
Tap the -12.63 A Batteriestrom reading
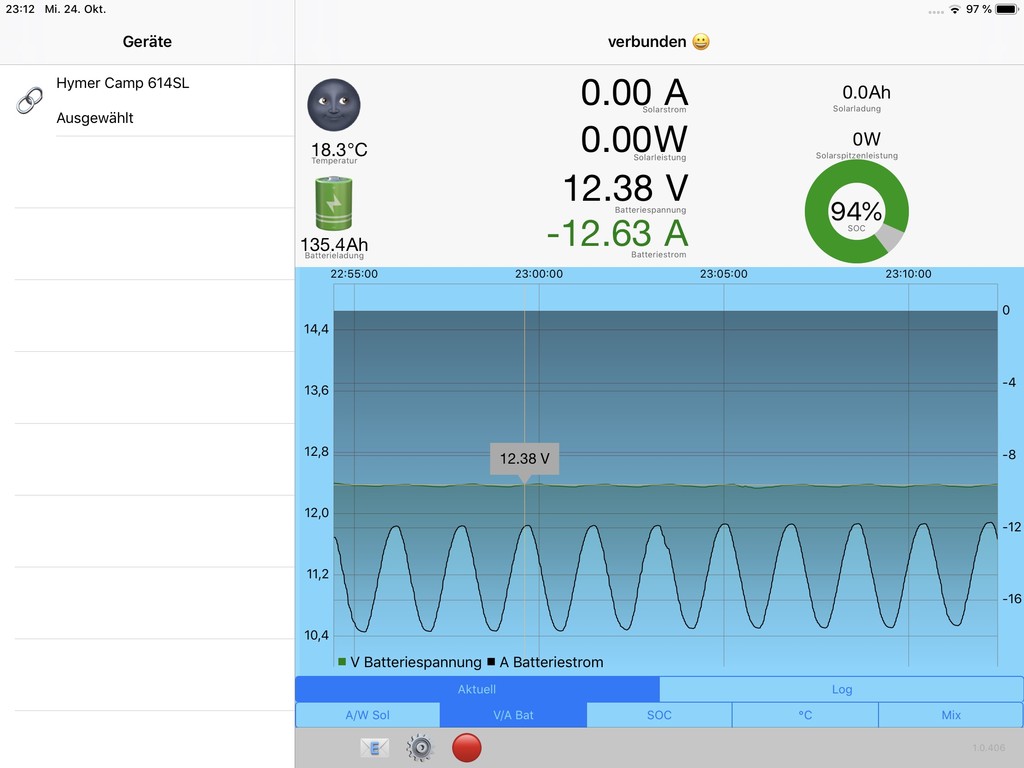click(x=617, y=234)
